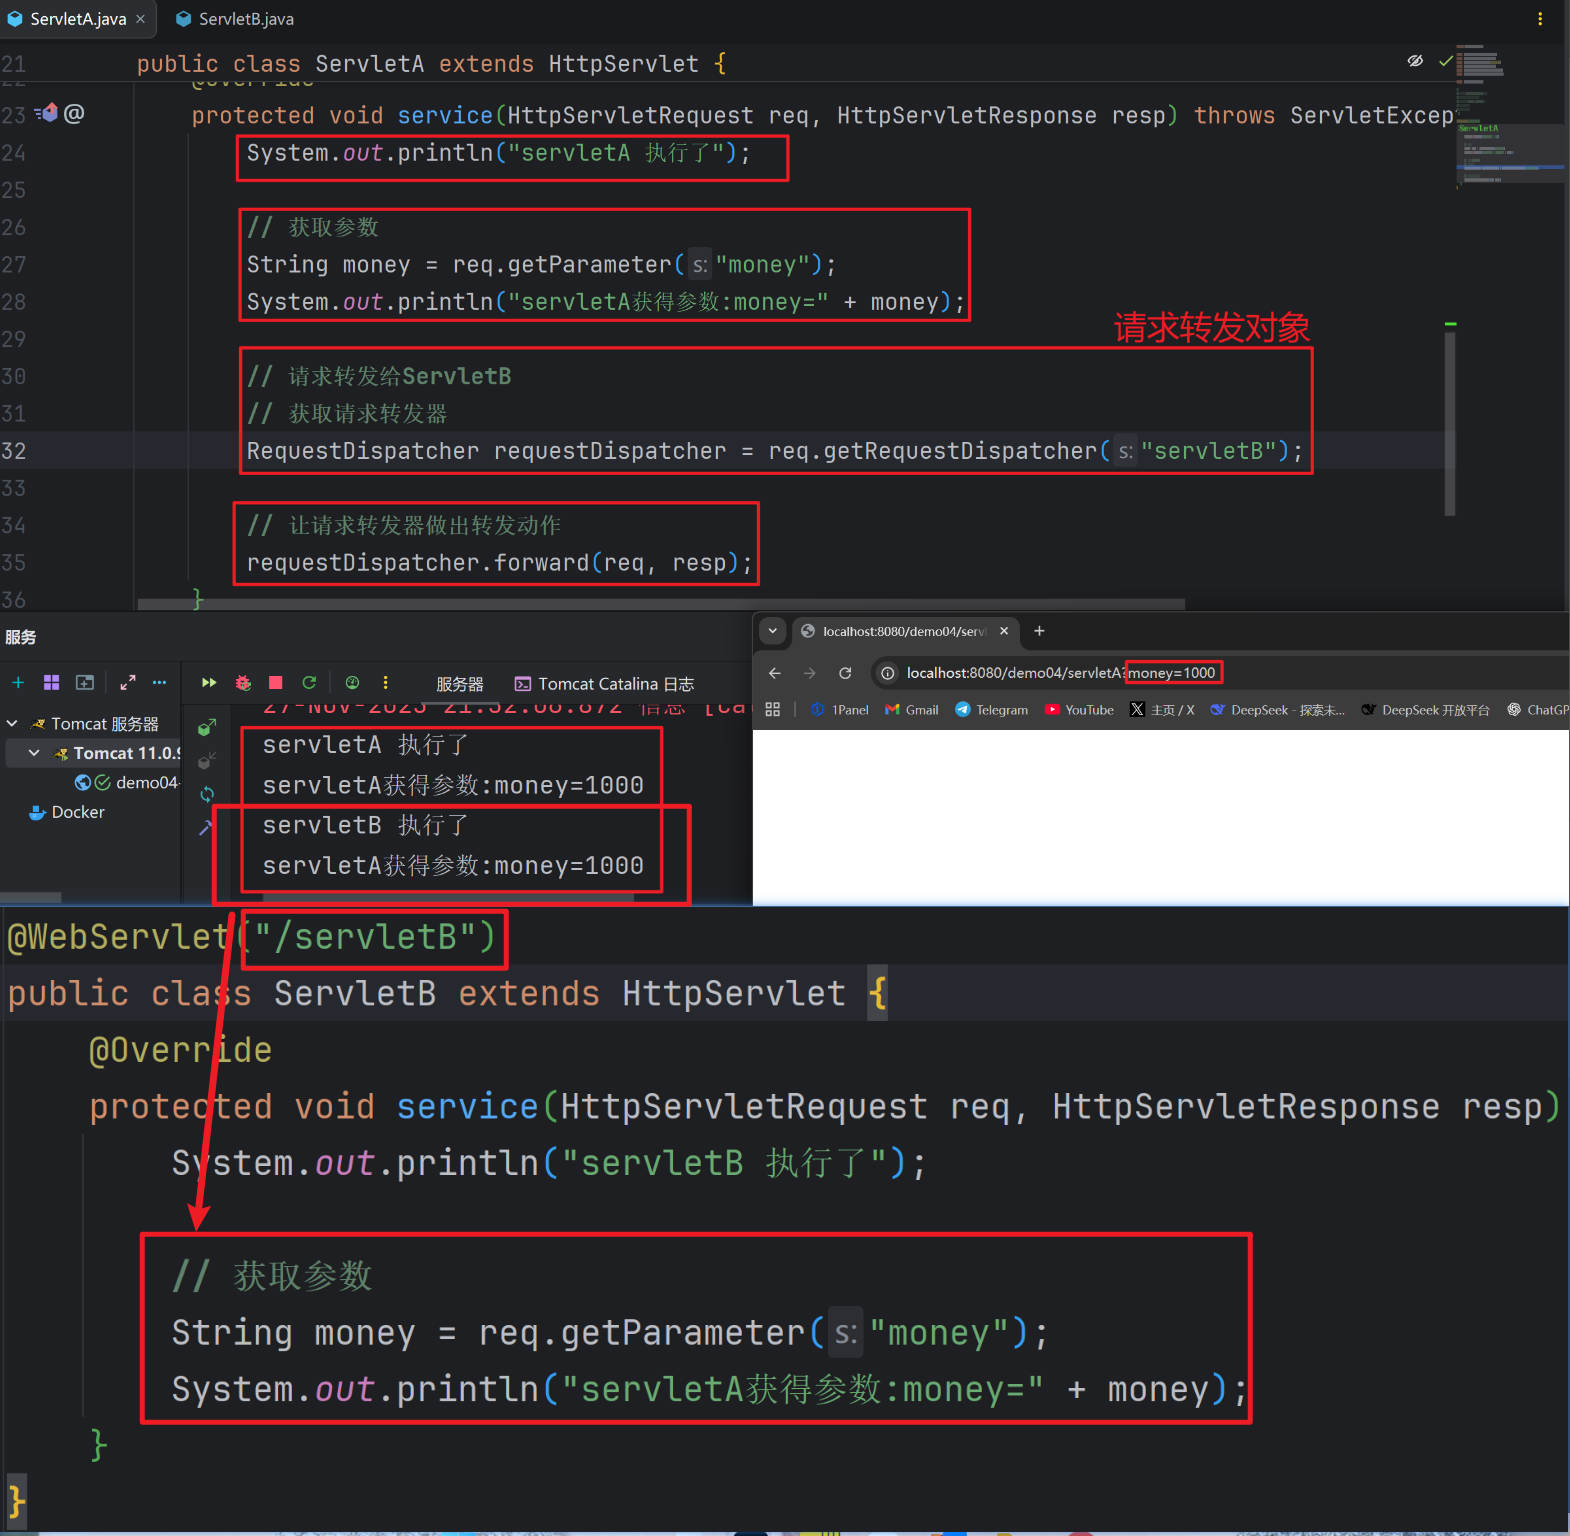Toggle the reader mode eye icon in editor
1570x1536 pixels.
coord(1415,61)
